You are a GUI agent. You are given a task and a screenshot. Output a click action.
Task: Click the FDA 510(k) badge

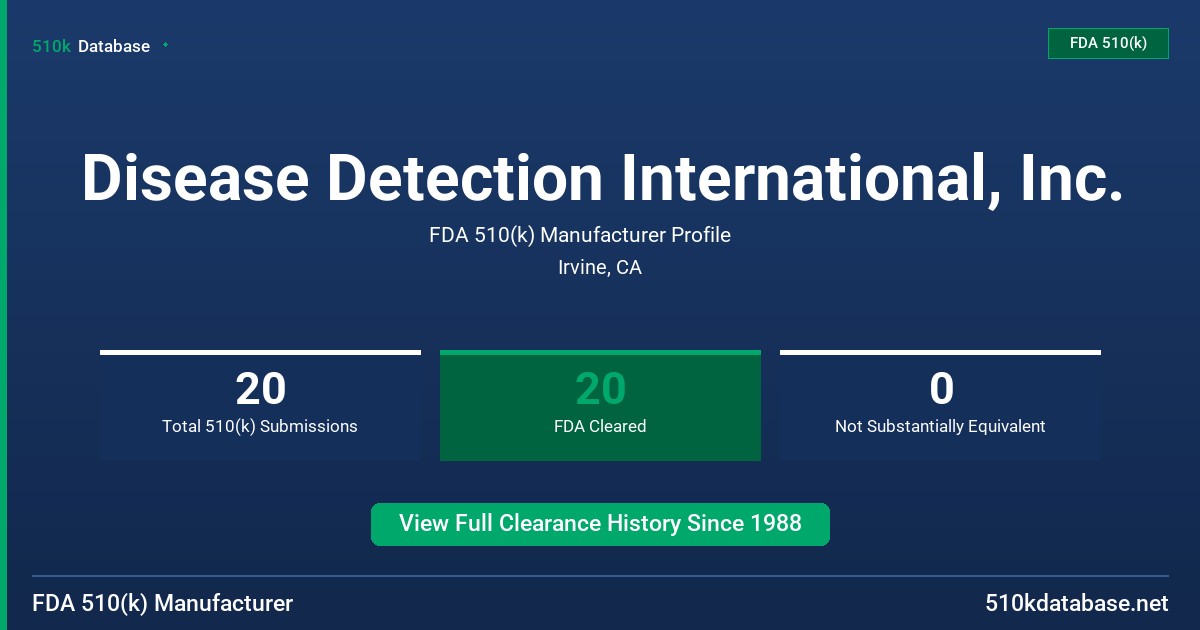[x=1108, y=44]
